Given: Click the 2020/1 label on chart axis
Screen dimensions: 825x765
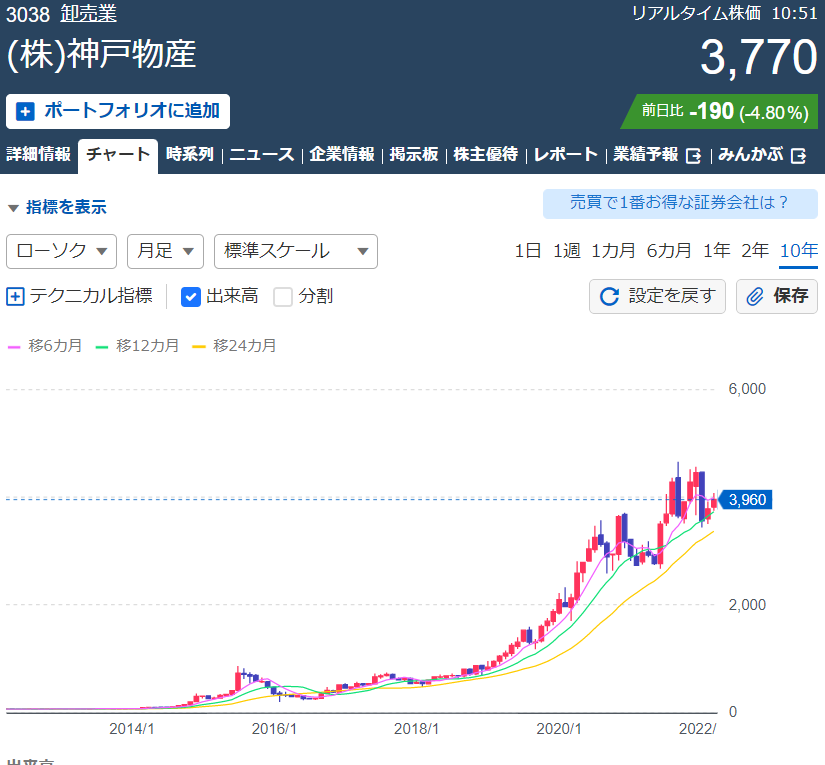Looking at the screenshot, I should click(x=560, y=729).
